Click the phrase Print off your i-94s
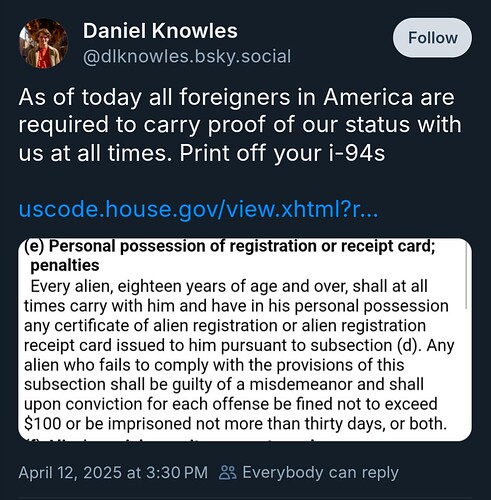This screenshot has width=491, height=500. [282, 153]
